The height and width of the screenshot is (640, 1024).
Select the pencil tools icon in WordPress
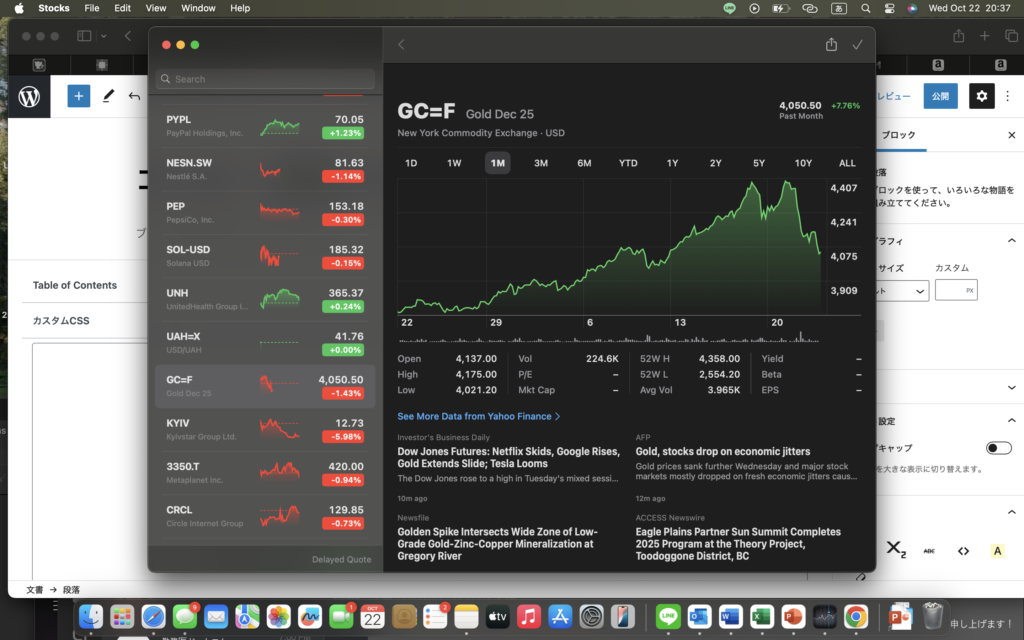tap(108, 96)
